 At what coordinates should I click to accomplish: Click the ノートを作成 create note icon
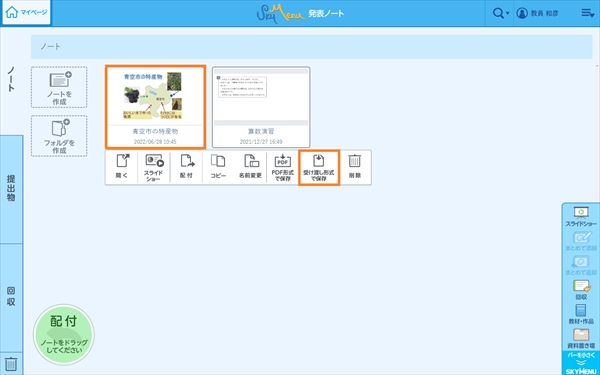click(x=59, y=87)
